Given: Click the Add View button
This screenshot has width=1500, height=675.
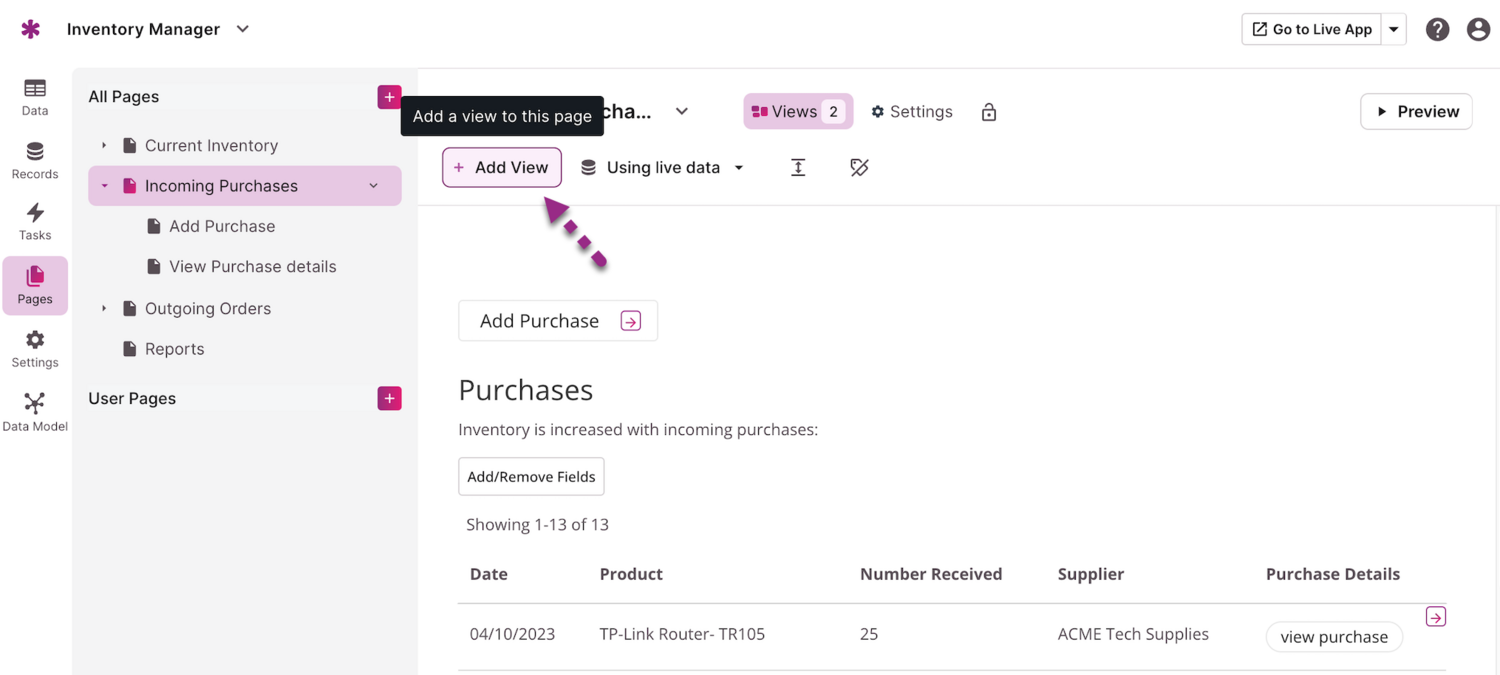Looking at the screenshot, I should [501, 167].
